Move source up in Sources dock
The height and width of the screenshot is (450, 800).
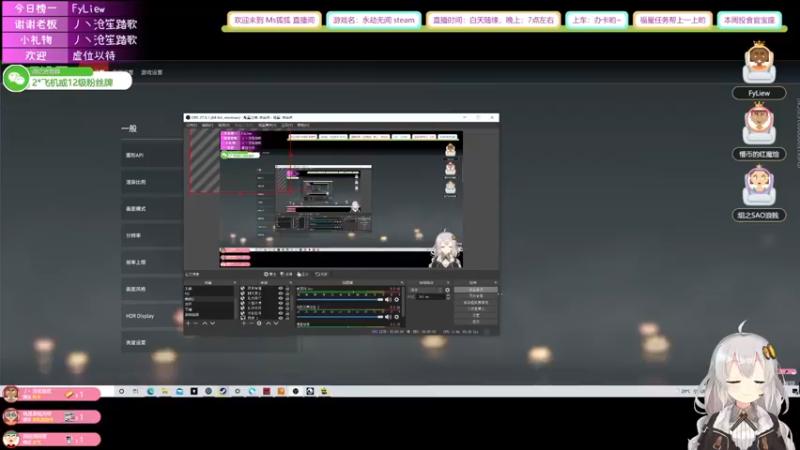[x=268, y=323]
